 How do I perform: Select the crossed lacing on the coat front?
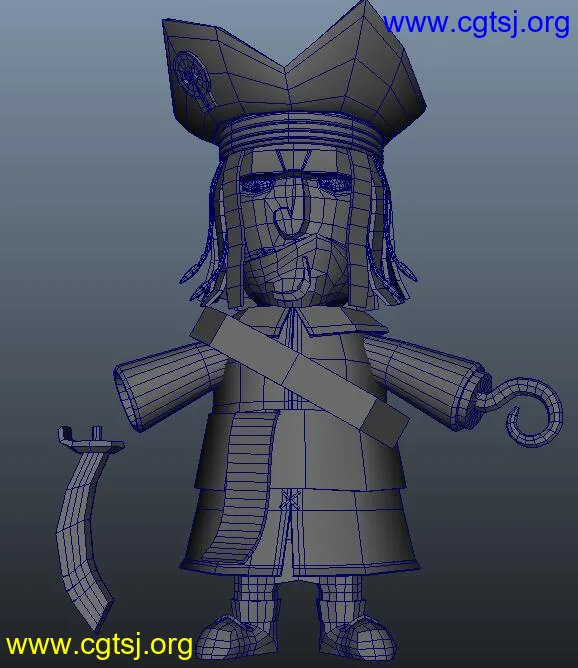290,498
